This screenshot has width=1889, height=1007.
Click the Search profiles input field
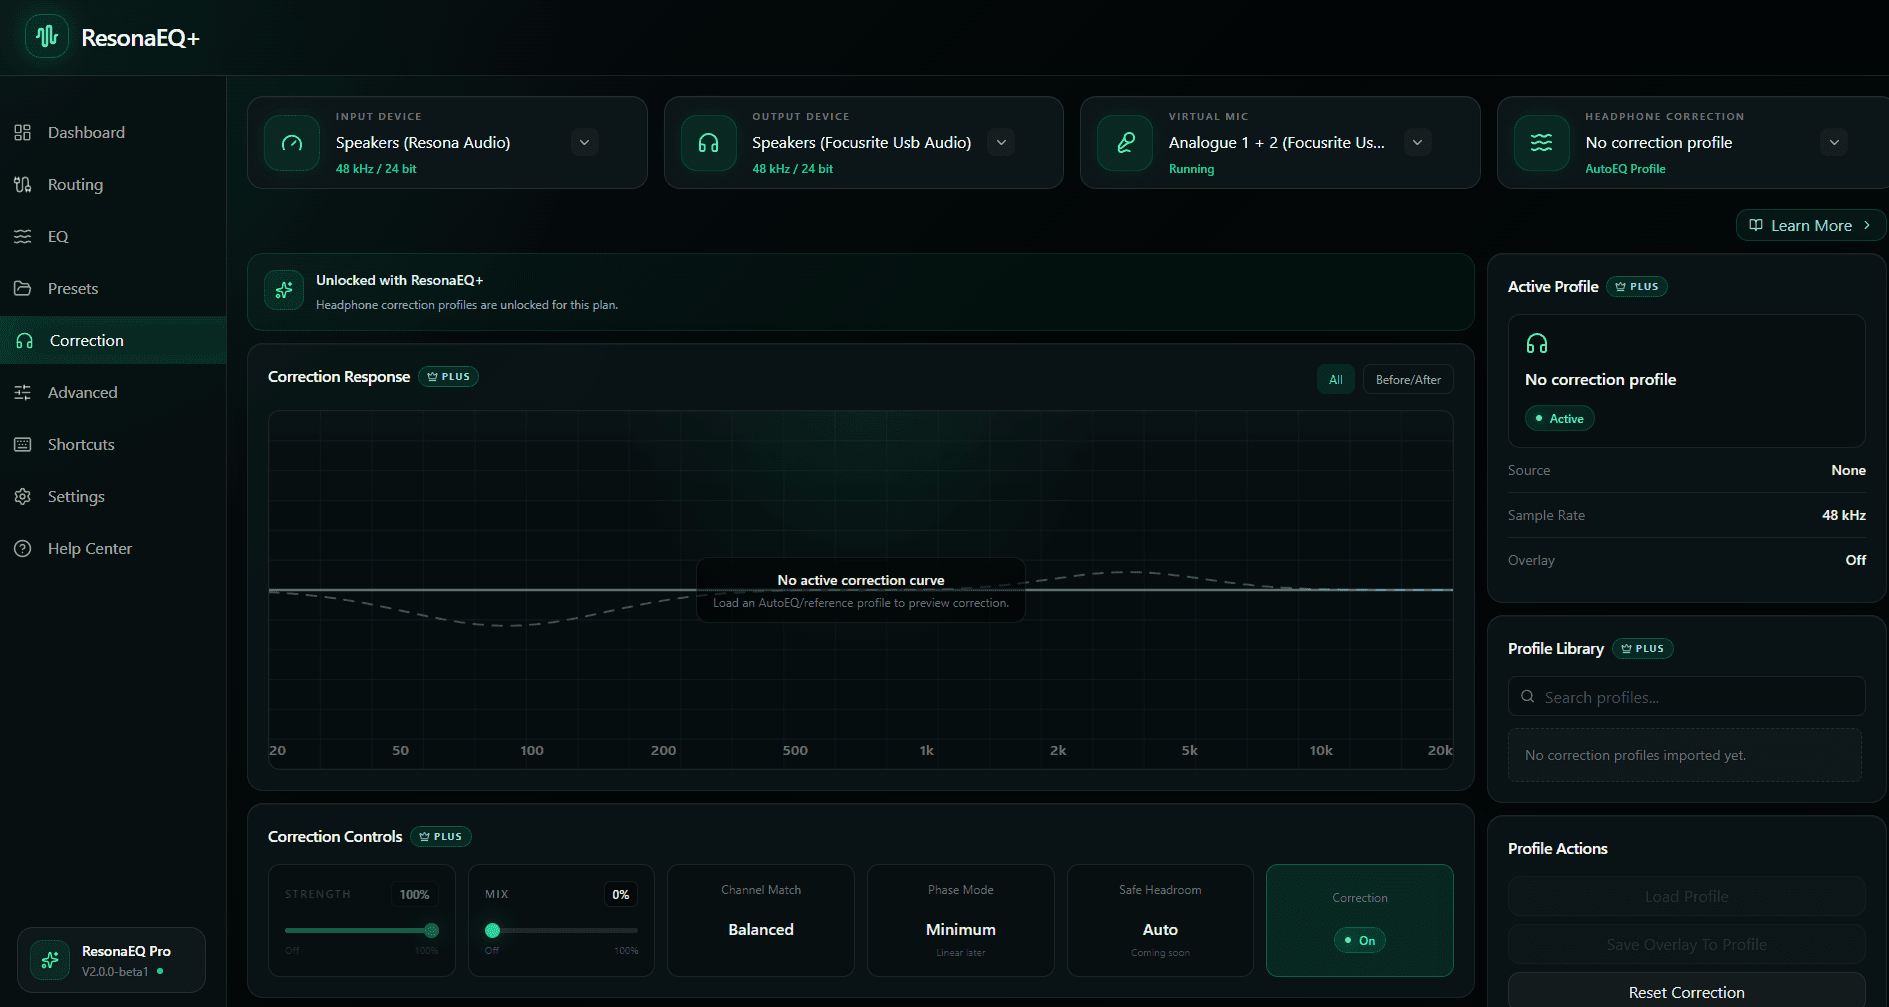(x=1687, y=697)
